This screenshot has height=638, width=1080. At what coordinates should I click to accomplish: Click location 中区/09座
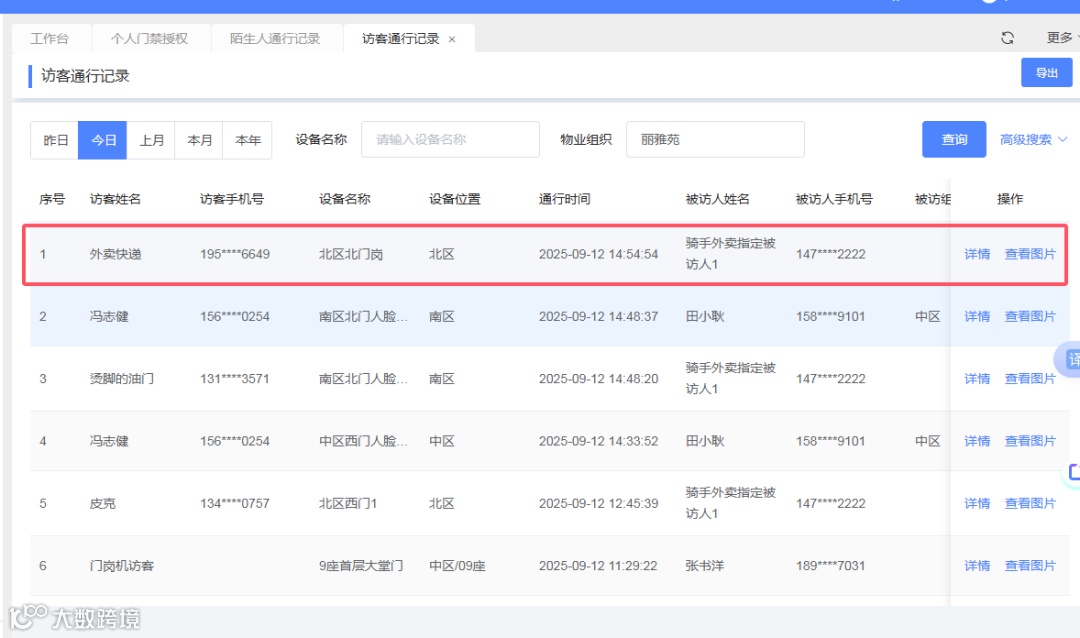pyautogui.click(x=457, y=566)
